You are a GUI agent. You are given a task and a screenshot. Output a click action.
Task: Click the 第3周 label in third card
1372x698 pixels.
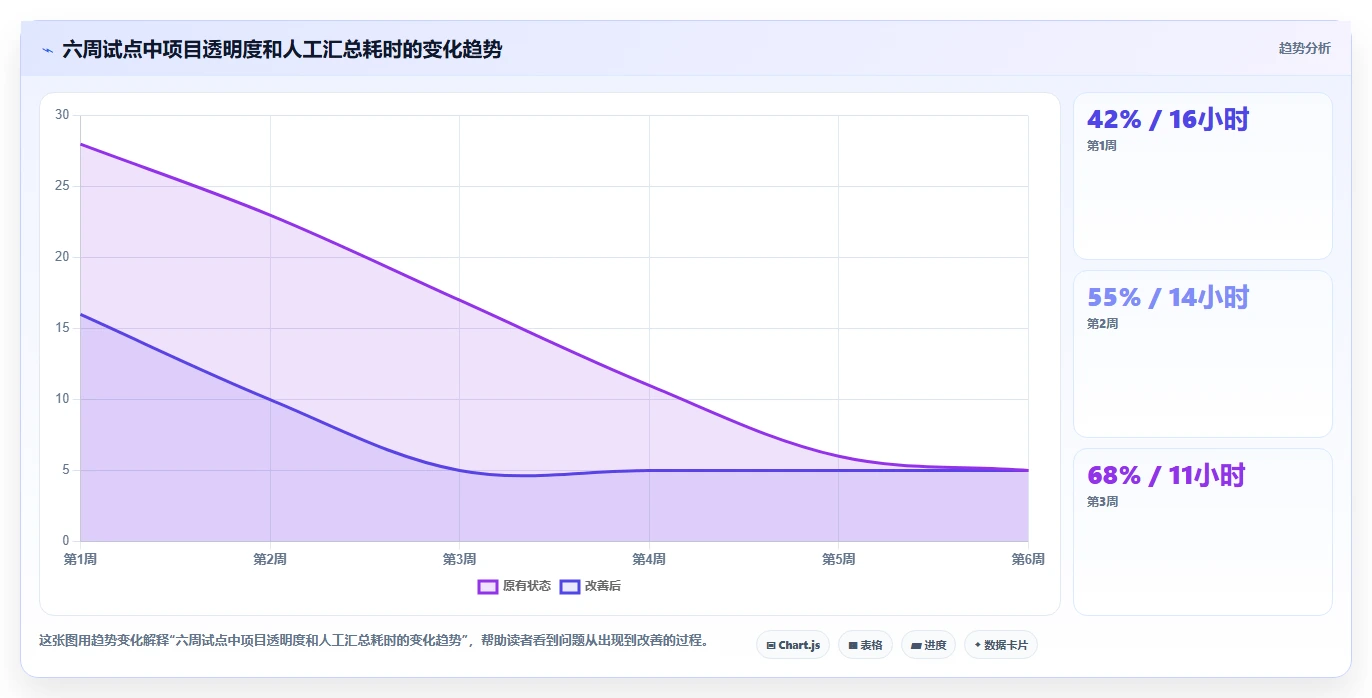[1102, 502]
